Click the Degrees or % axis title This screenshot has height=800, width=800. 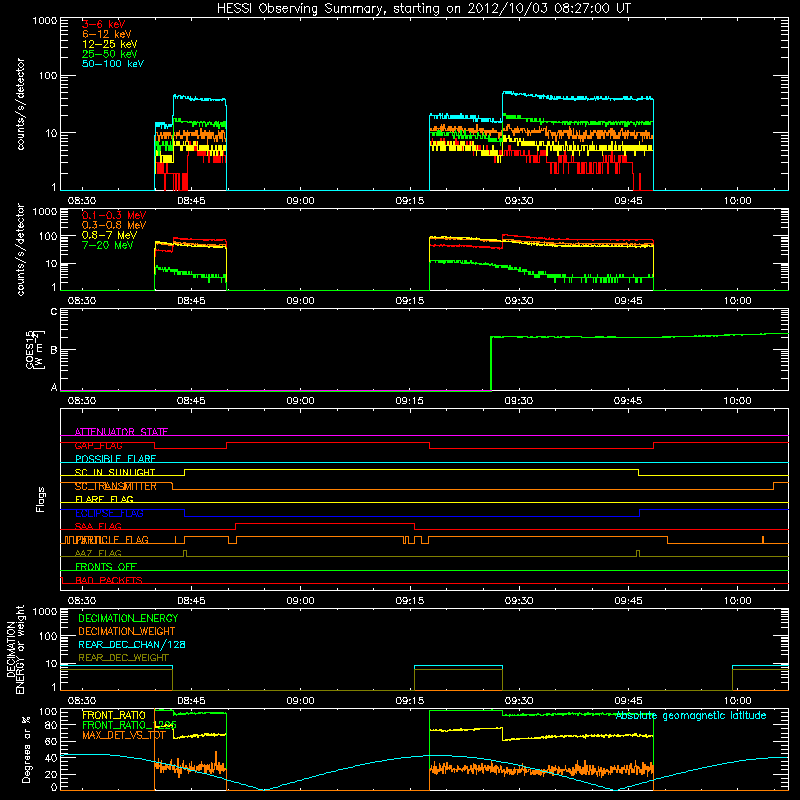click(26, 749)
